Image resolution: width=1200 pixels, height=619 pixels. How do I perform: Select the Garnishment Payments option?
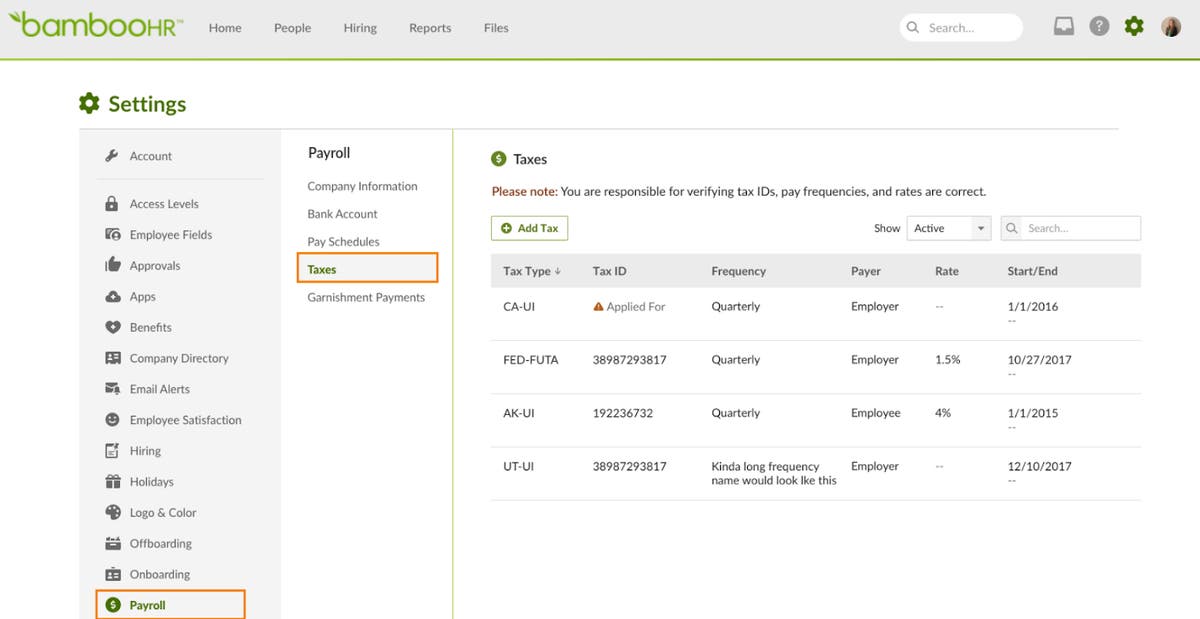click(364, 297)
